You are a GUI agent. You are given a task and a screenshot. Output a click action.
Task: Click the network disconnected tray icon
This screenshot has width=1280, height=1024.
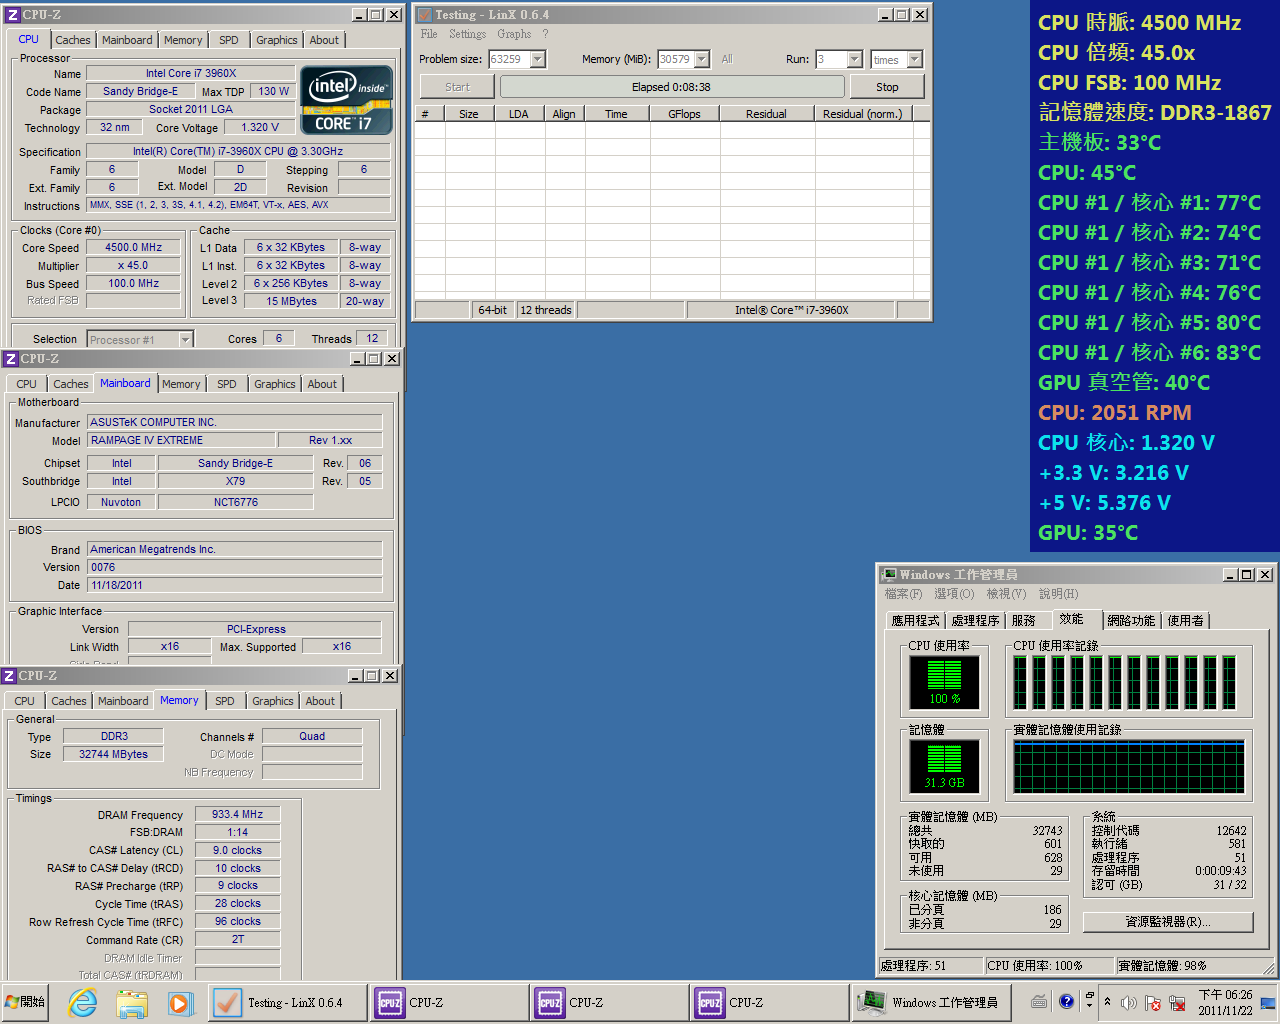(x=1178, y=1002)
